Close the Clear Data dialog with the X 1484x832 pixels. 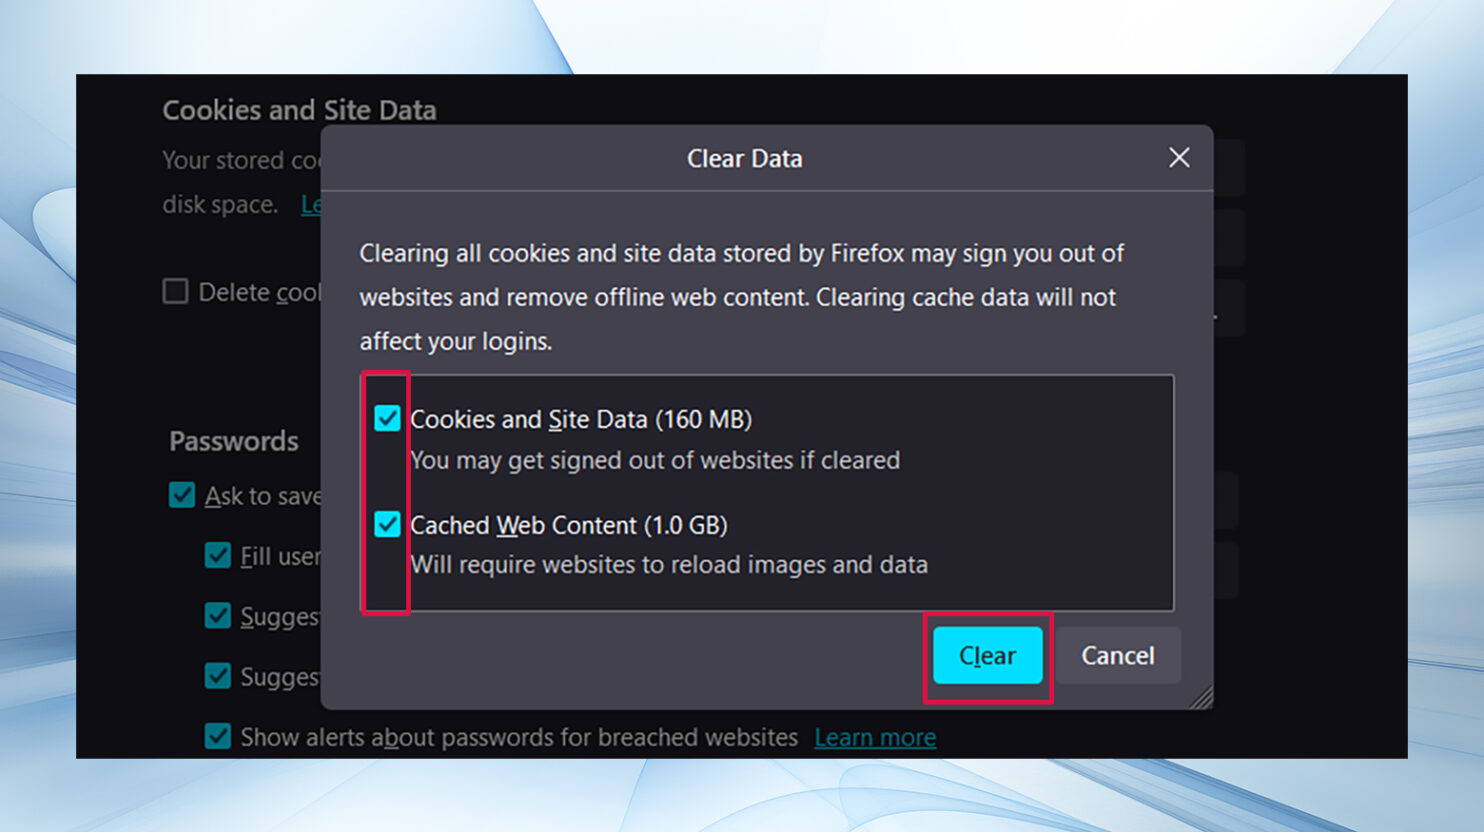[1178, 157]
